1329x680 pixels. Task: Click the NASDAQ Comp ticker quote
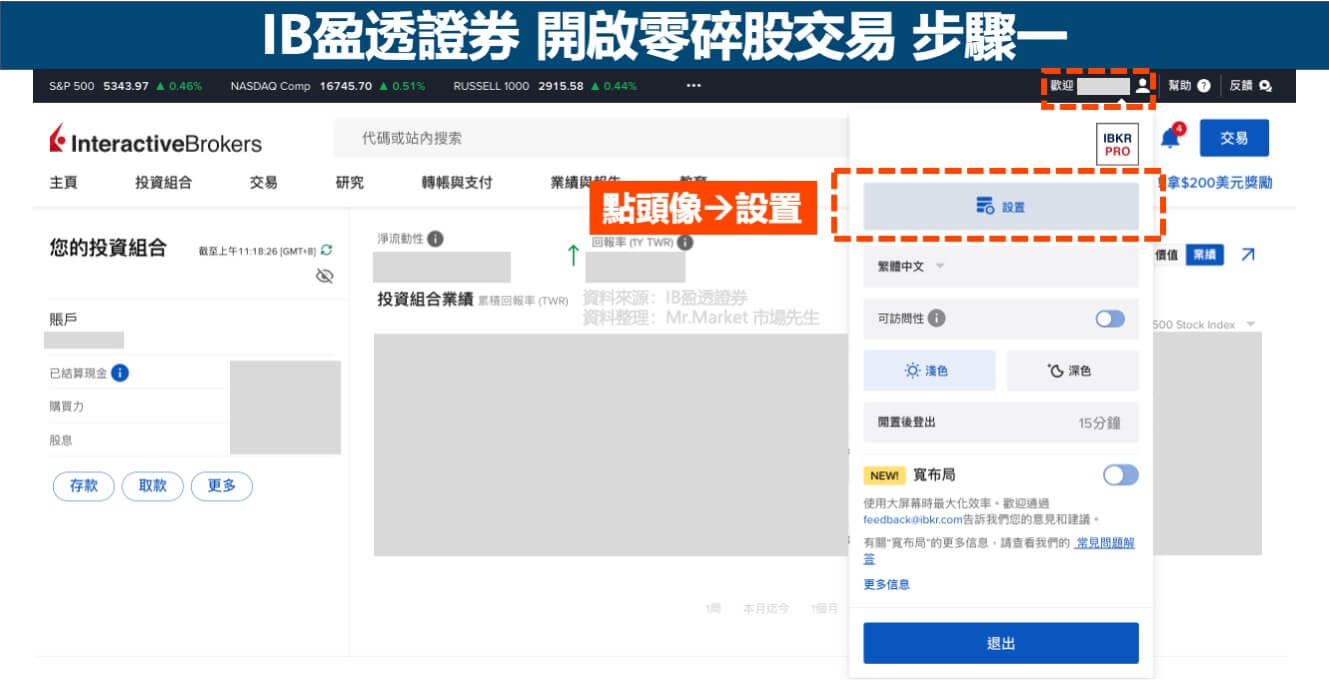(328, 86)
